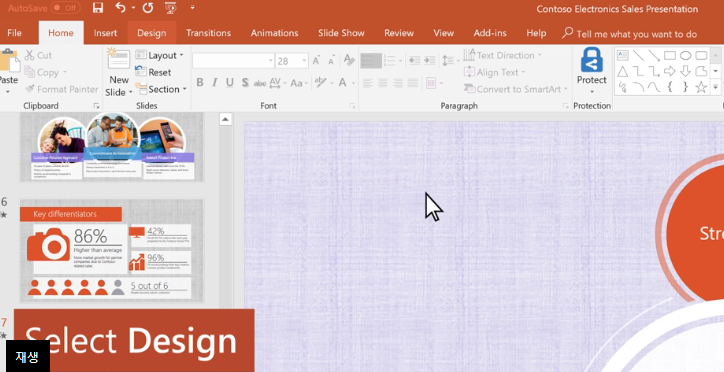Align text left
724x372 pixels.
pyautogui.click(x=368, y=84)
